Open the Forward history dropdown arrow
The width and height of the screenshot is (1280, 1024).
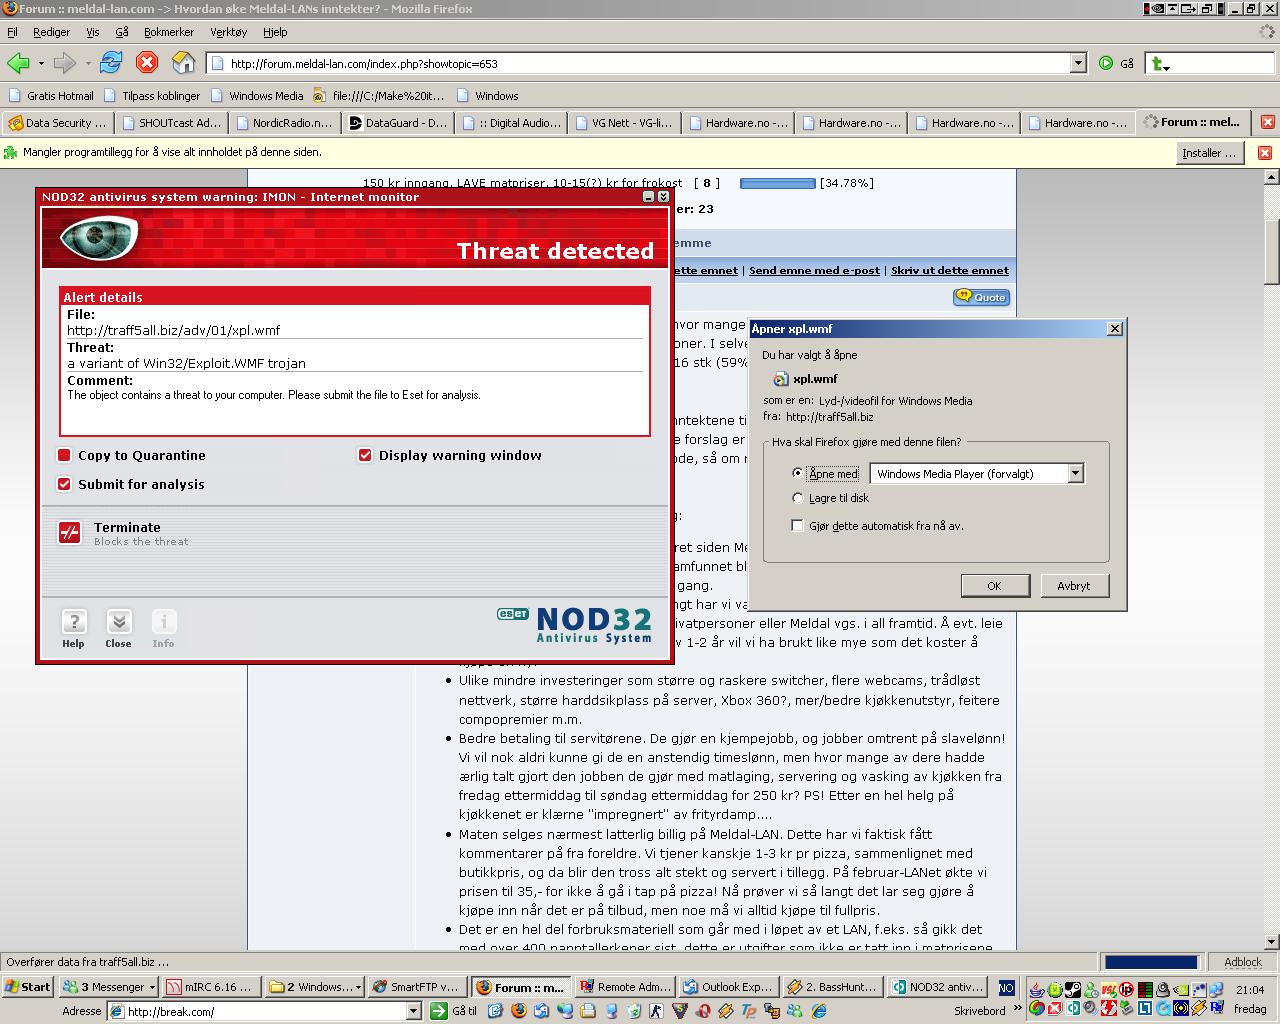click(x=88, y=63)
